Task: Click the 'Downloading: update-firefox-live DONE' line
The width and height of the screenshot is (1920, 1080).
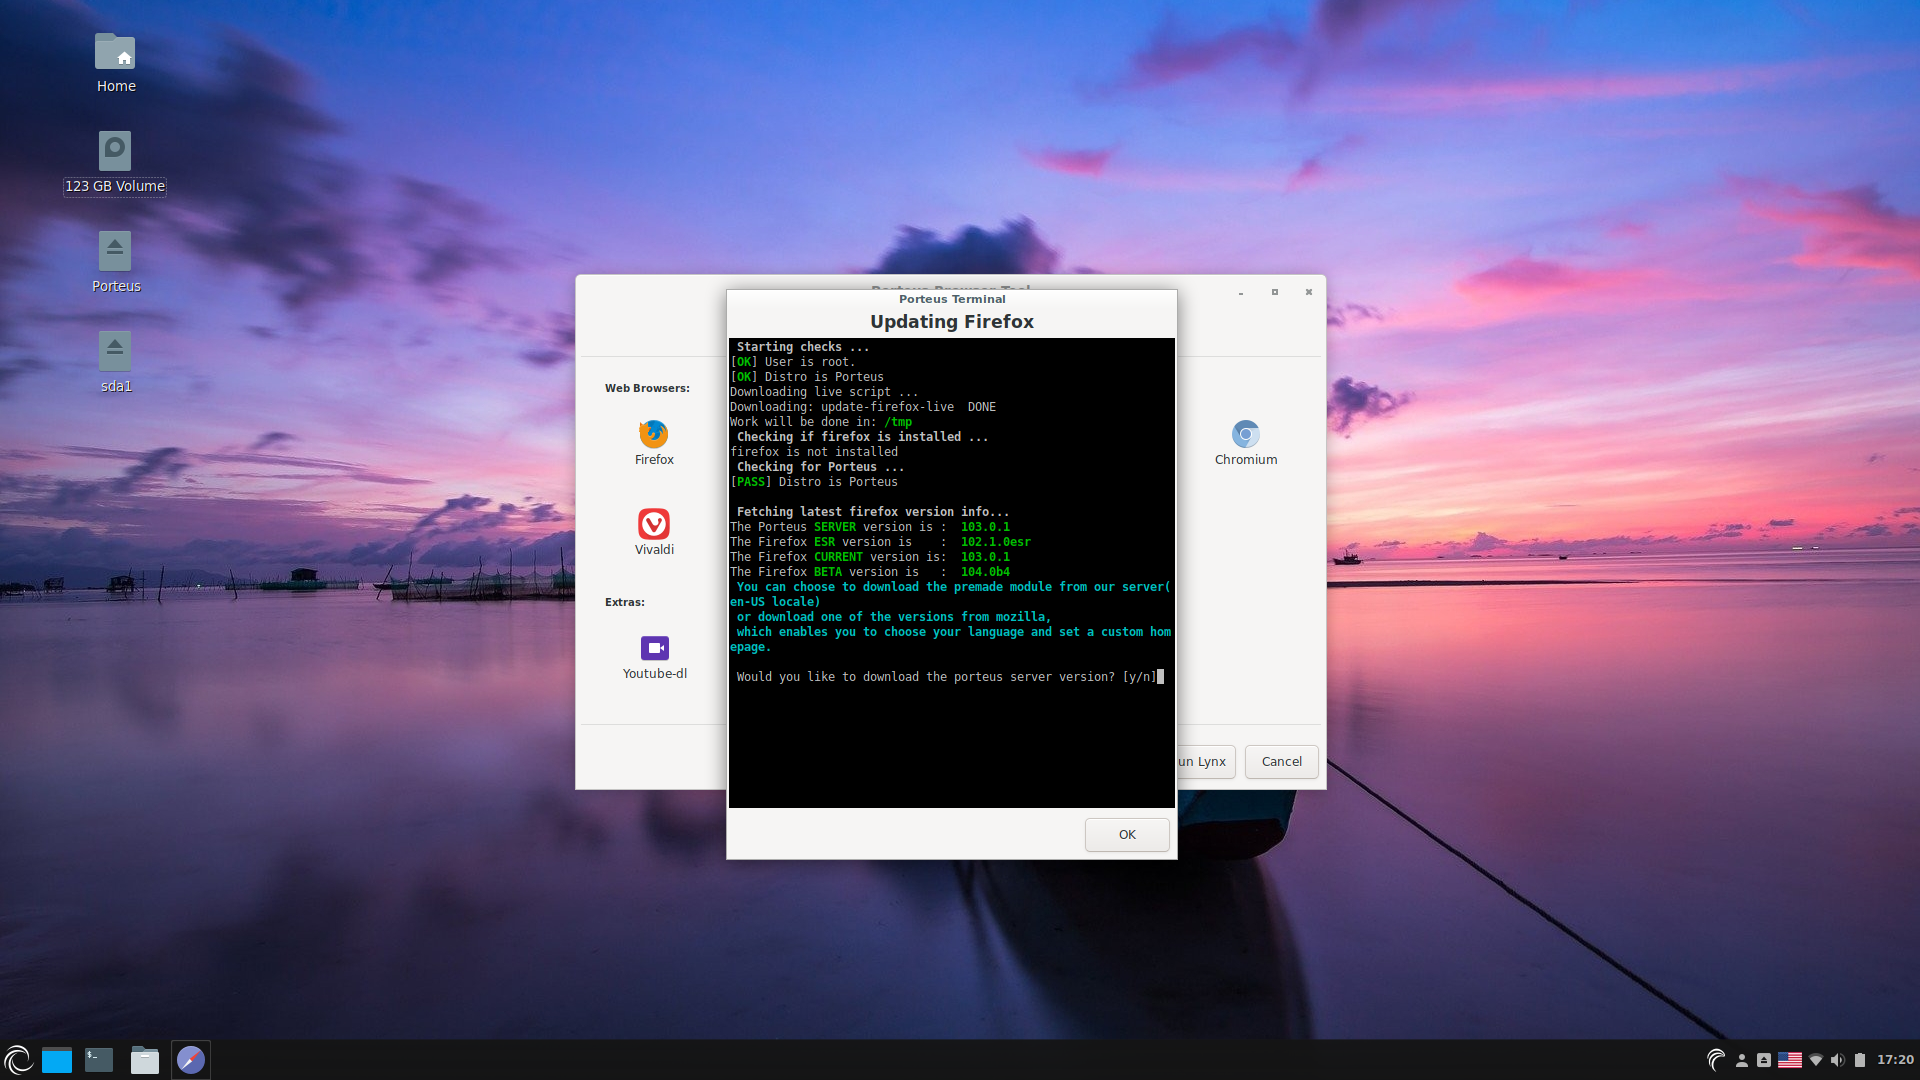Action: click(863, 407)
